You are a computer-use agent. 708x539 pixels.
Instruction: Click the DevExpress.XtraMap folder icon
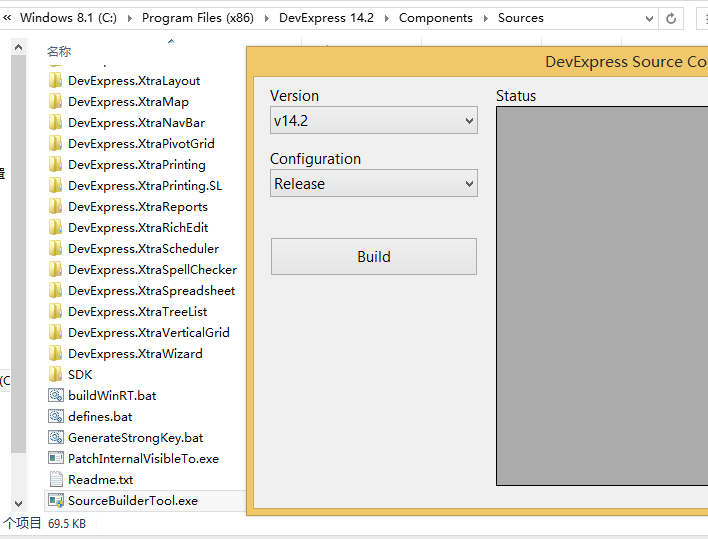click(56, 102)
